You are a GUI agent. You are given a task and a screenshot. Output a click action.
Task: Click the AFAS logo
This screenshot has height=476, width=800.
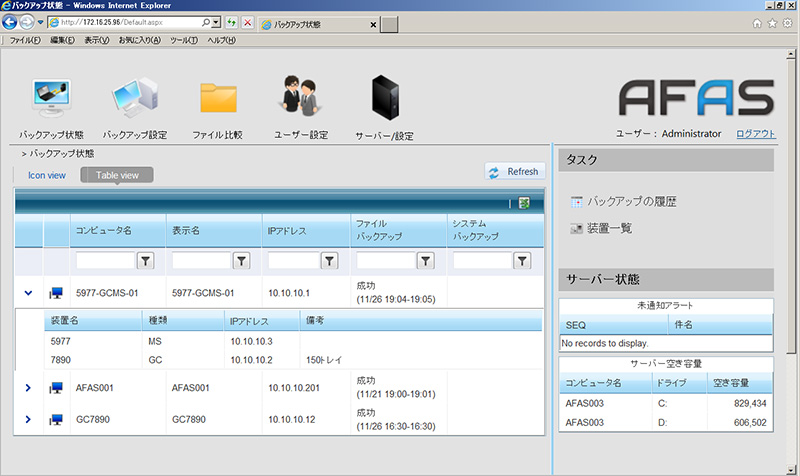pyautogui.click(x=696, y=97)
